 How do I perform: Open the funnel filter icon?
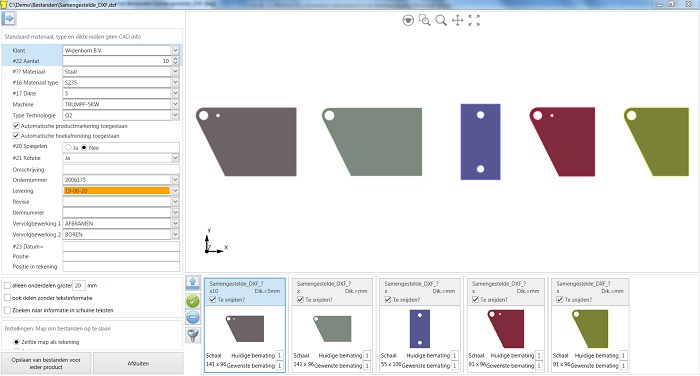click(193, 335)
